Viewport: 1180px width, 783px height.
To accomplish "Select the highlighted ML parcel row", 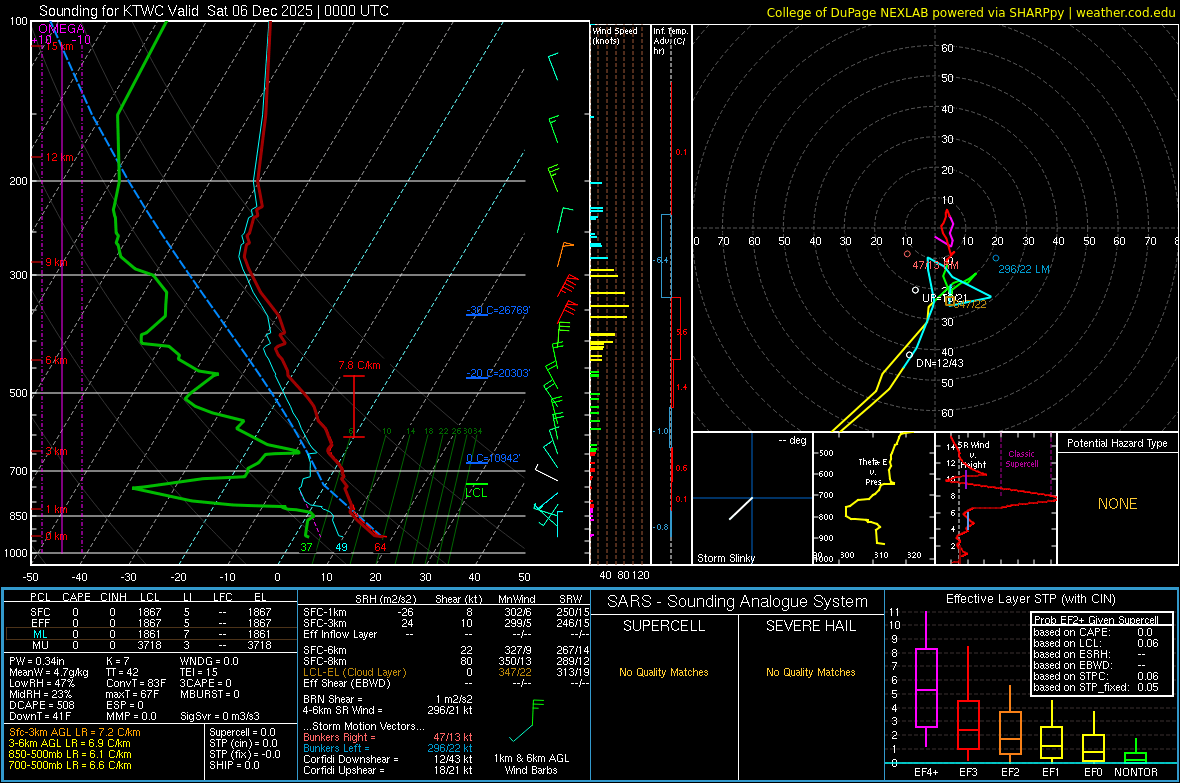I will coord(151,634).
